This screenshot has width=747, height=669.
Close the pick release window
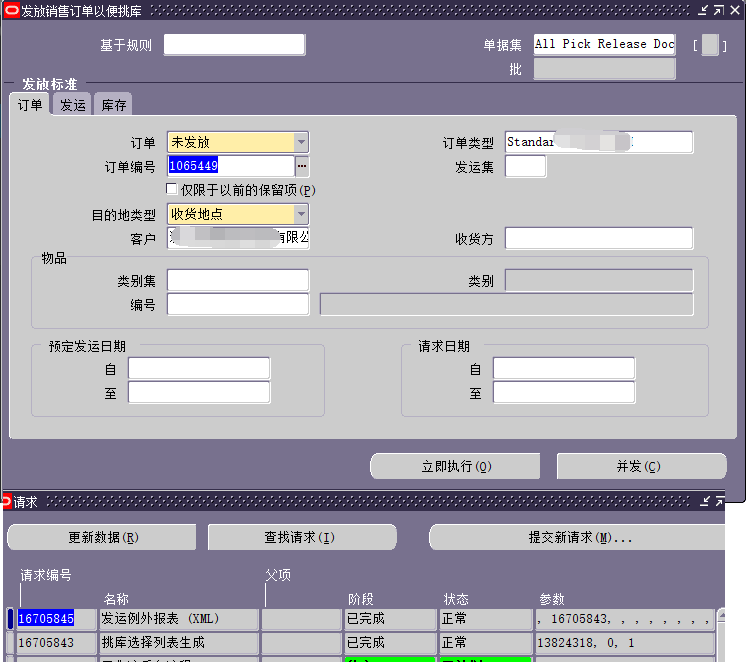(x=735, y=9)
